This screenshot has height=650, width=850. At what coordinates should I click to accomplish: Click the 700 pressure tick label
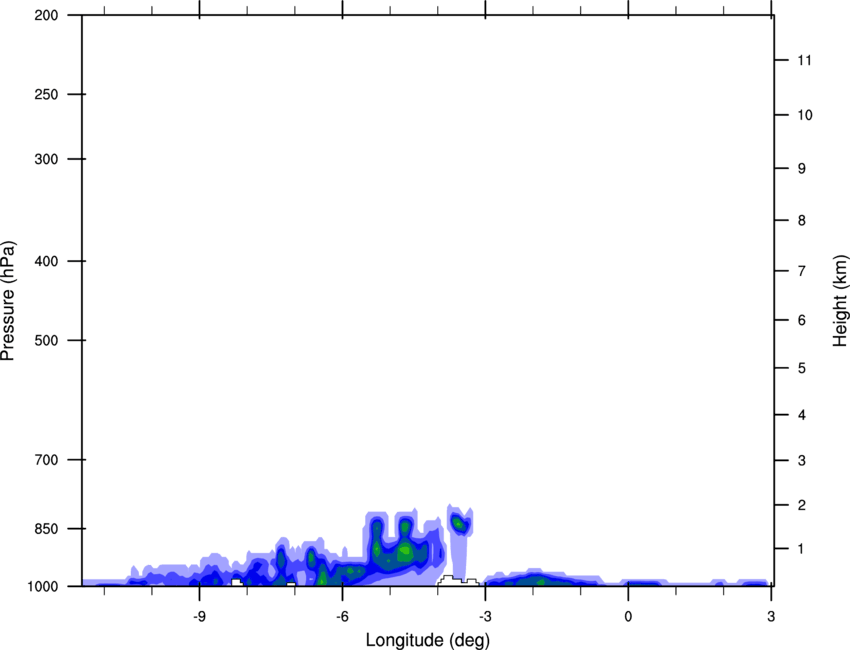click(x=46, y=460)
